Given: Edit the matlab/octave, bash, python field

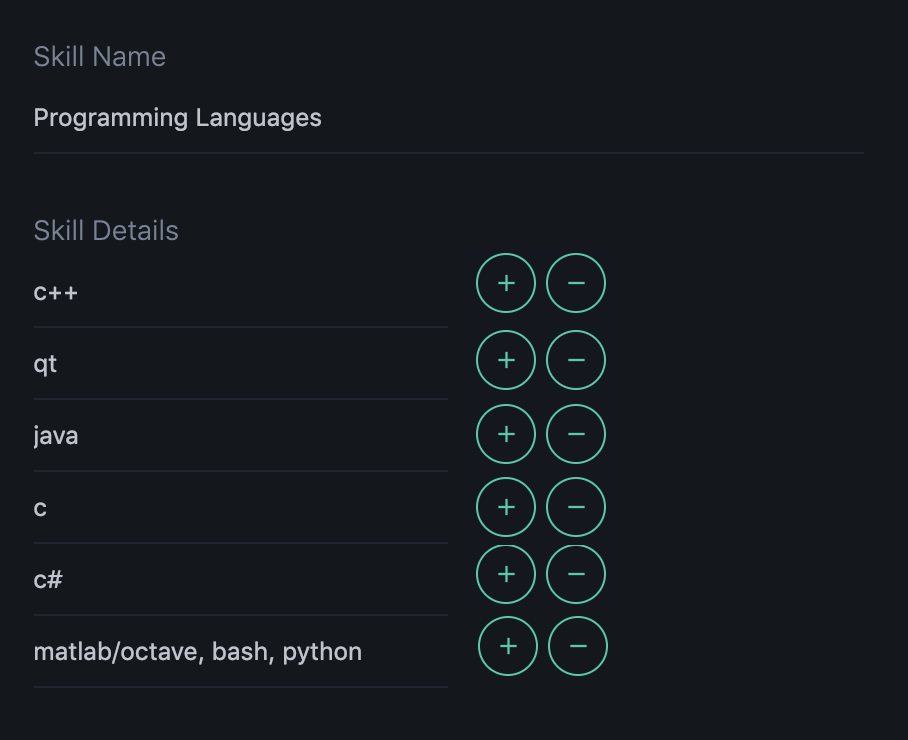Looking at the screenshot, I should 240,652.
